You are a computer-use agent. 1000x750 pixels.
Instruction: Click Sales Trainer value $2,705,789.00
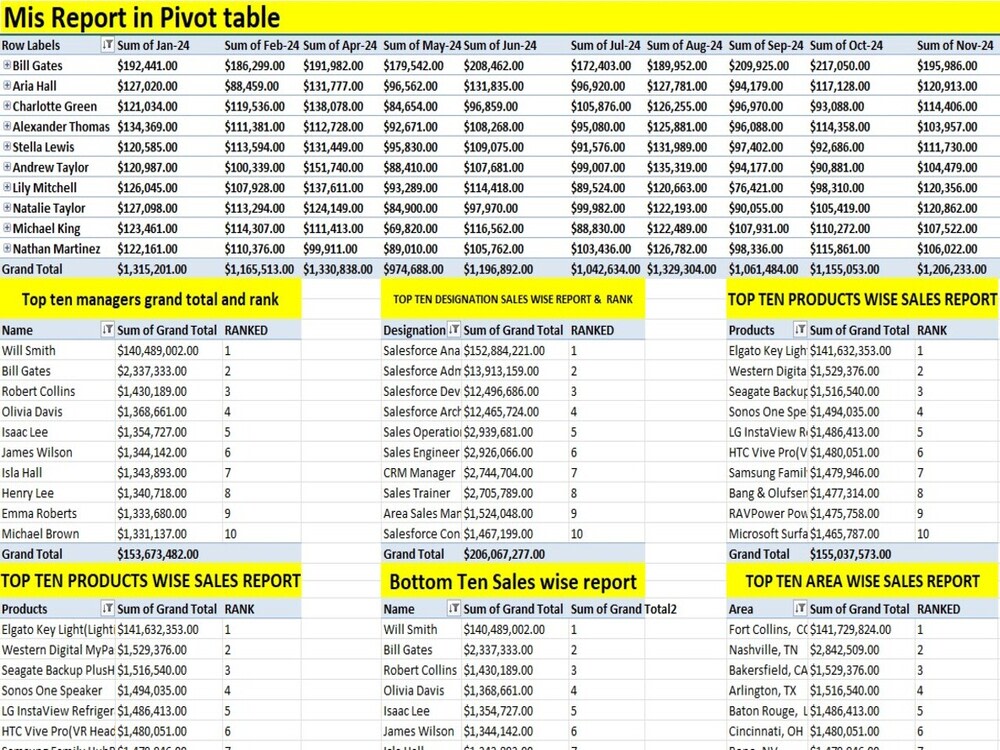[x=498, y=494]
